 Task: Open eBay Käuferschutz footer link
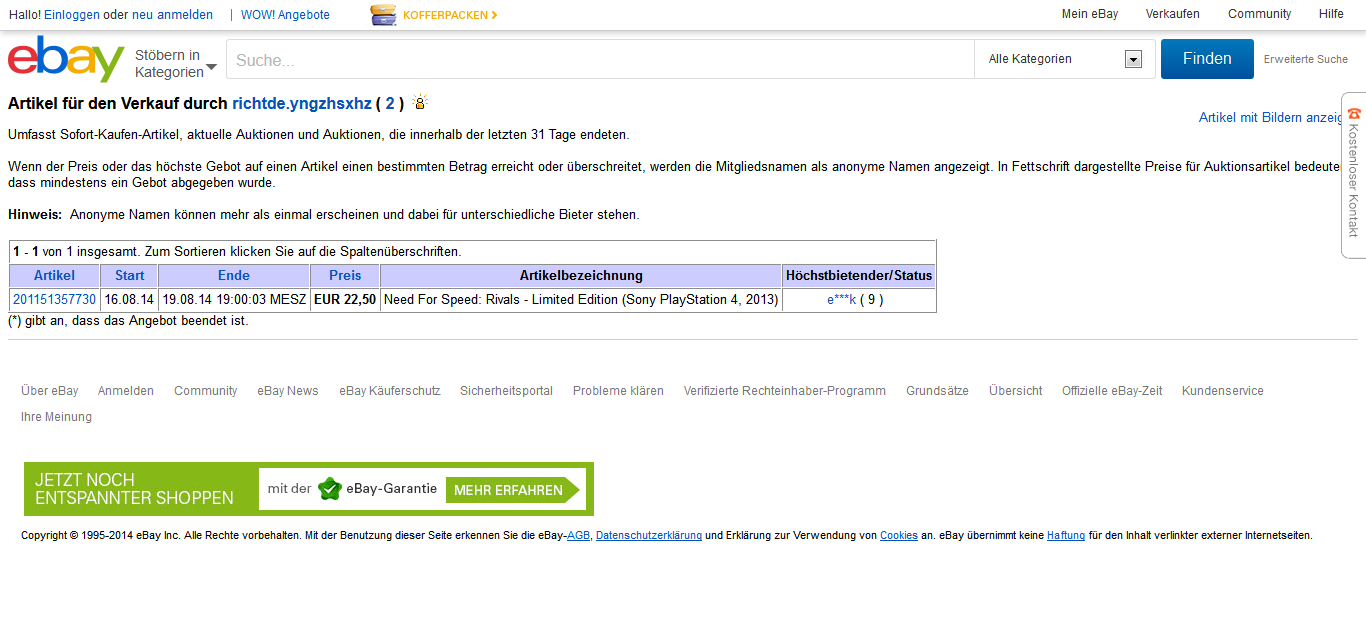coord(390,391)
